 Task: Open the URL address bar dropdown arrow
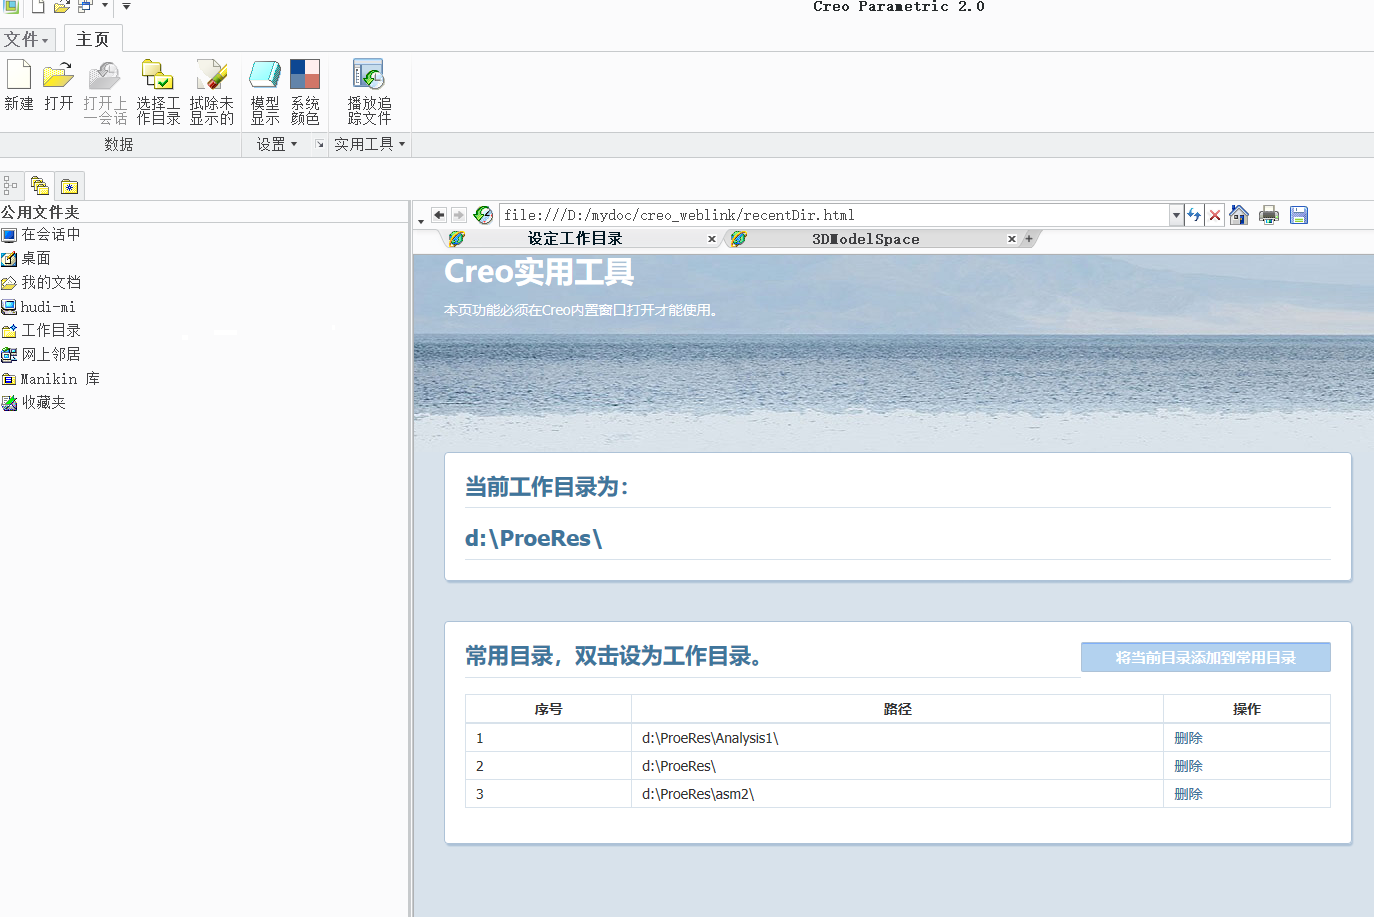(x=1176, y=215)
